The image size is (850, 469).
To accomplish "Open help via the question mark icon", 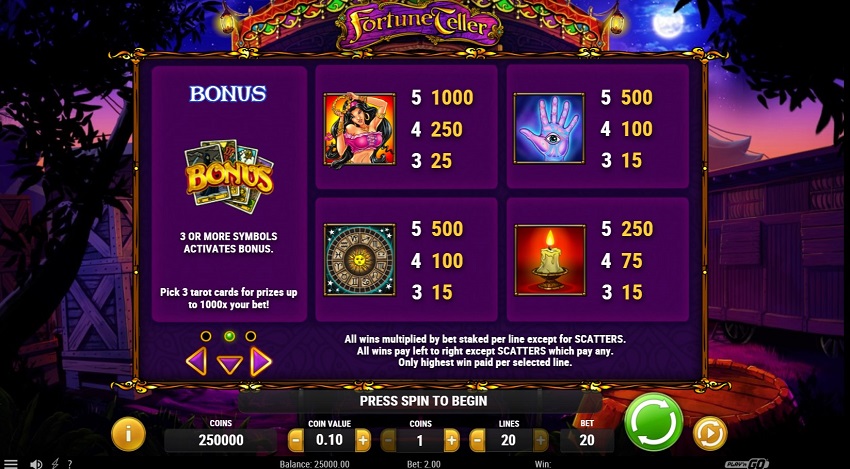I will (70, 464).
